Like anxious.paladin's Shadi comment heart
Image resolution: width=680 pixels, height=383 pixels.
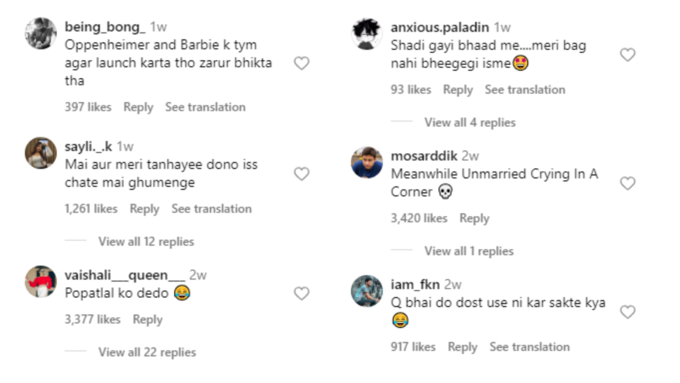coord(628,55)
